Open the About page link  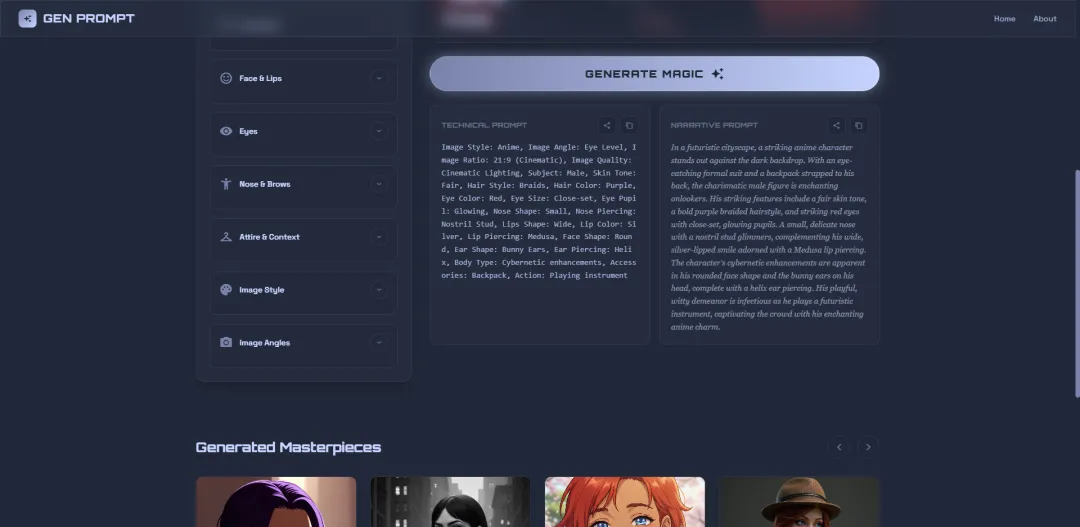click(1044, 19)
